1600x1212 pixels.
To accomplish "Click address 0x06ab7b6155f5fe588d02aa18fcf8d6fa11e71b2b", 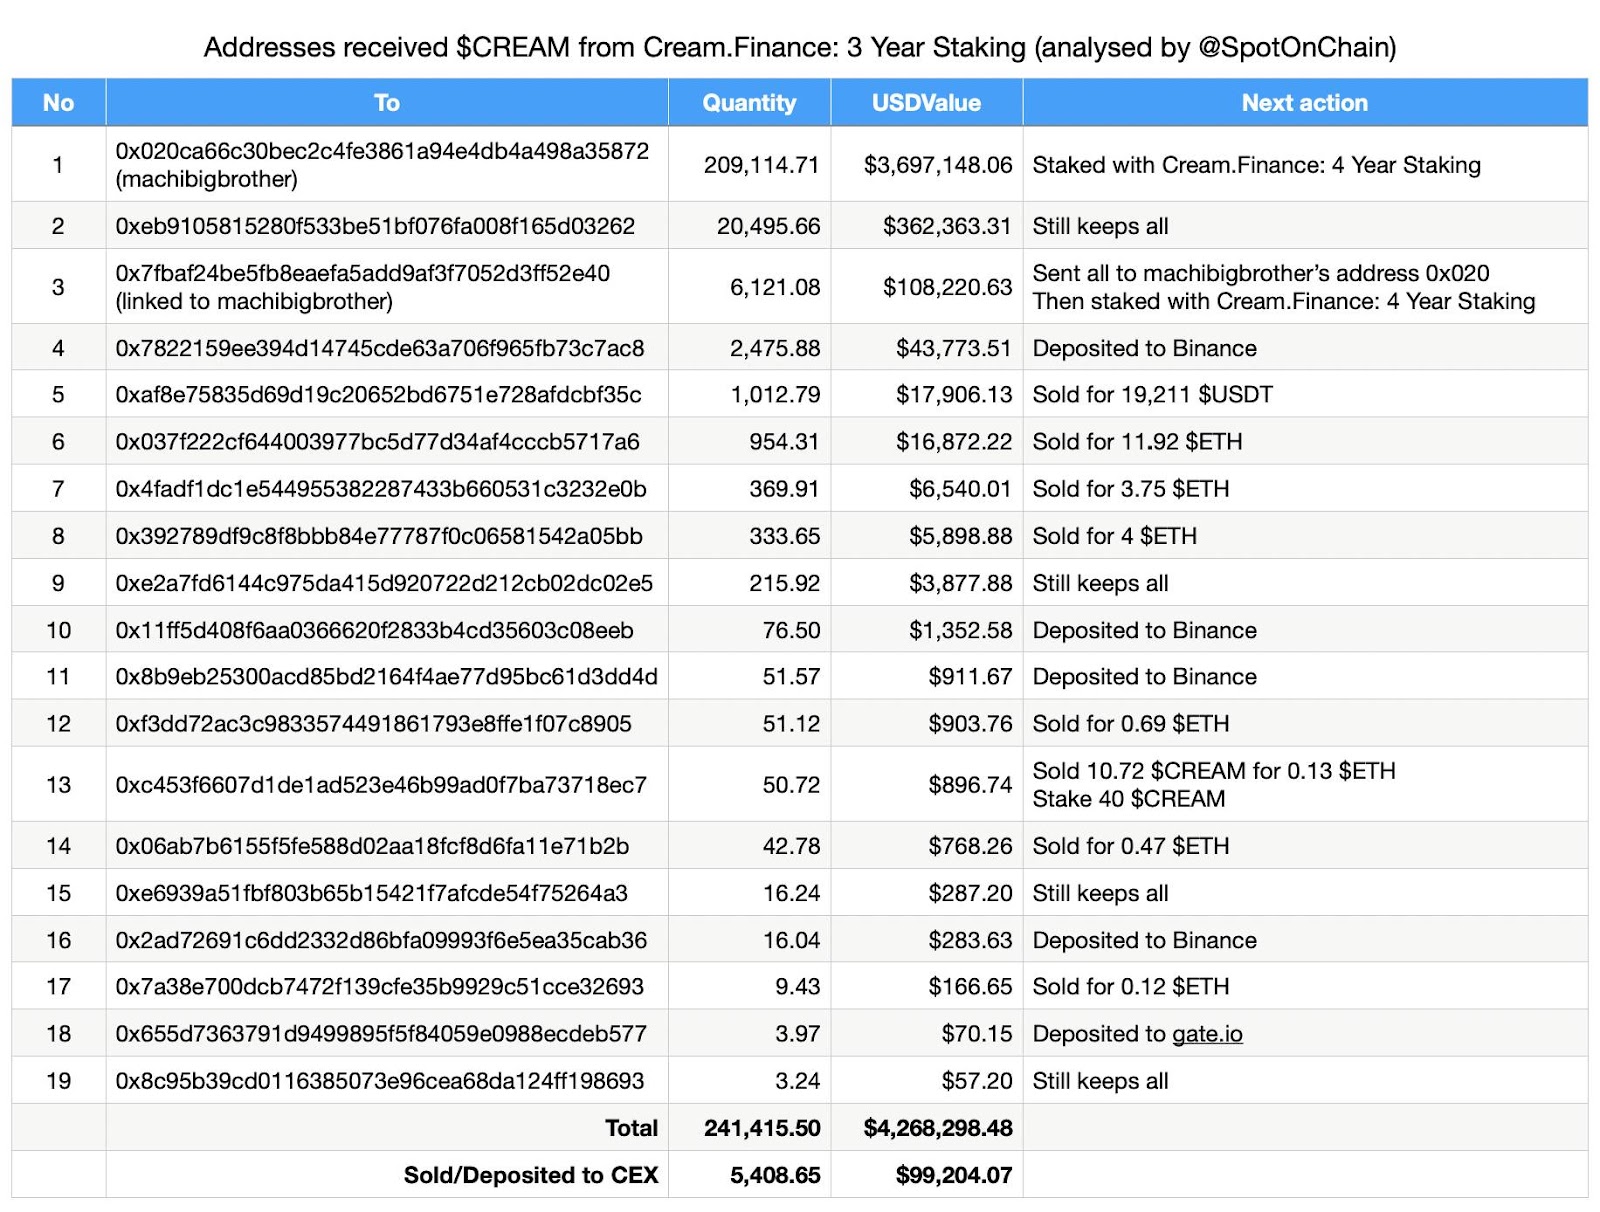I will click(372, 846).
